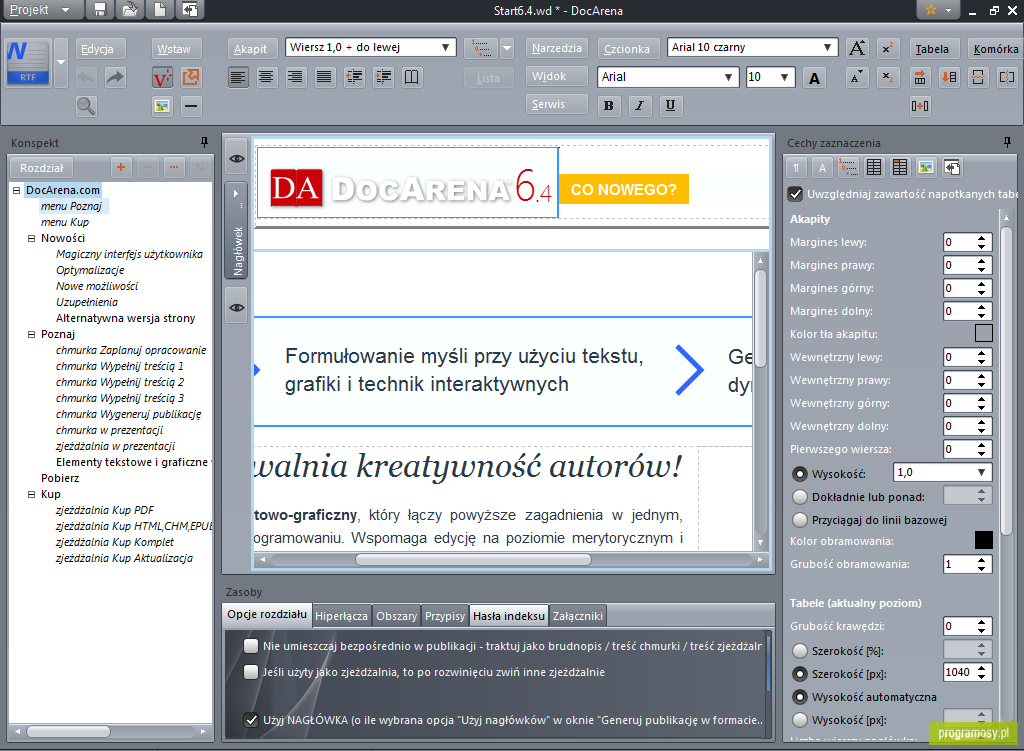The width and height of the screenshot is (1024, 751).
Task: Open search with the magnifier icon
Action: coord(86,106)
